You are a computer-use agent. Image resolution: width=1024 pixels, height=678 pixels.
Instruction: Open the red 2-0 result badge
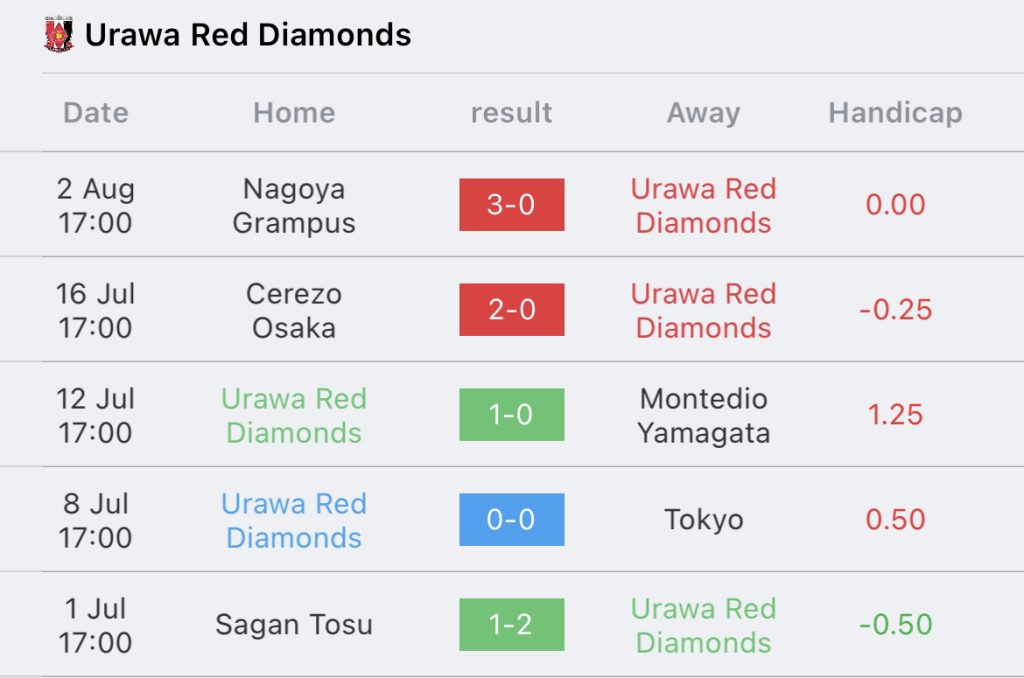pyautogui.click(x=511, y=310)
